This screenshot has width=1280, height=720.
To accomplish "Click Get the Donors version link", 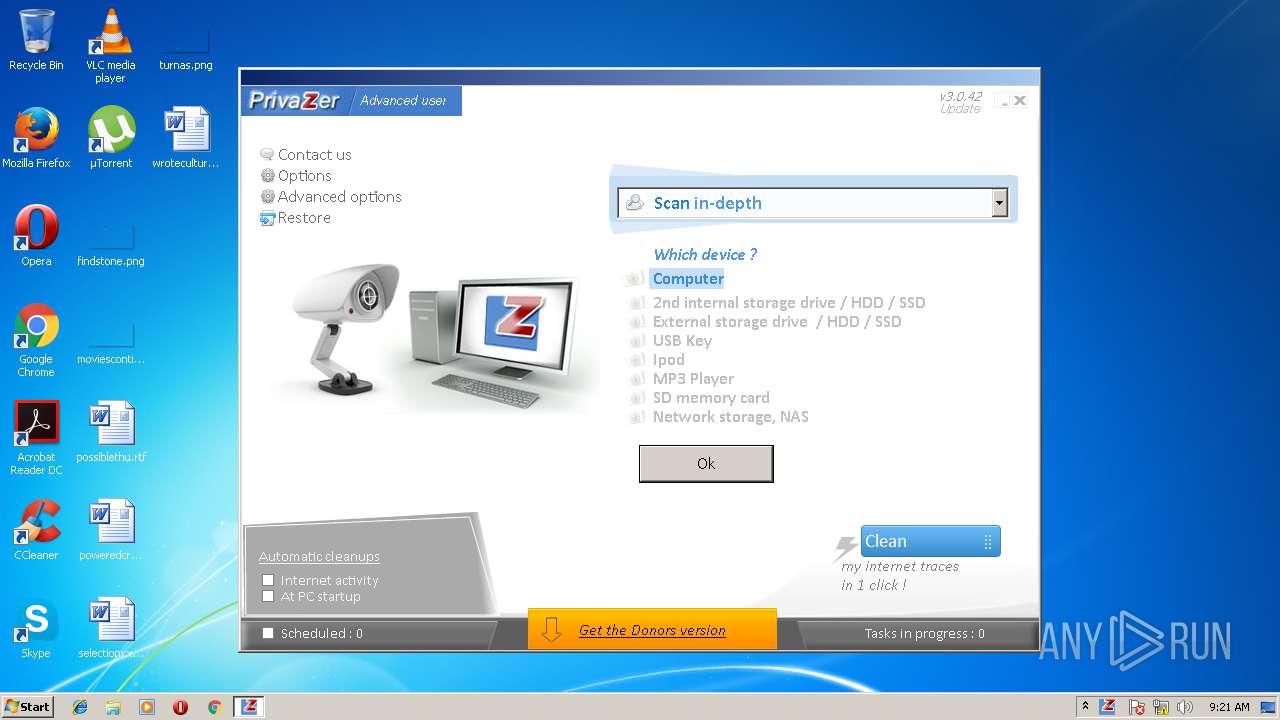I will coord(652,630).
